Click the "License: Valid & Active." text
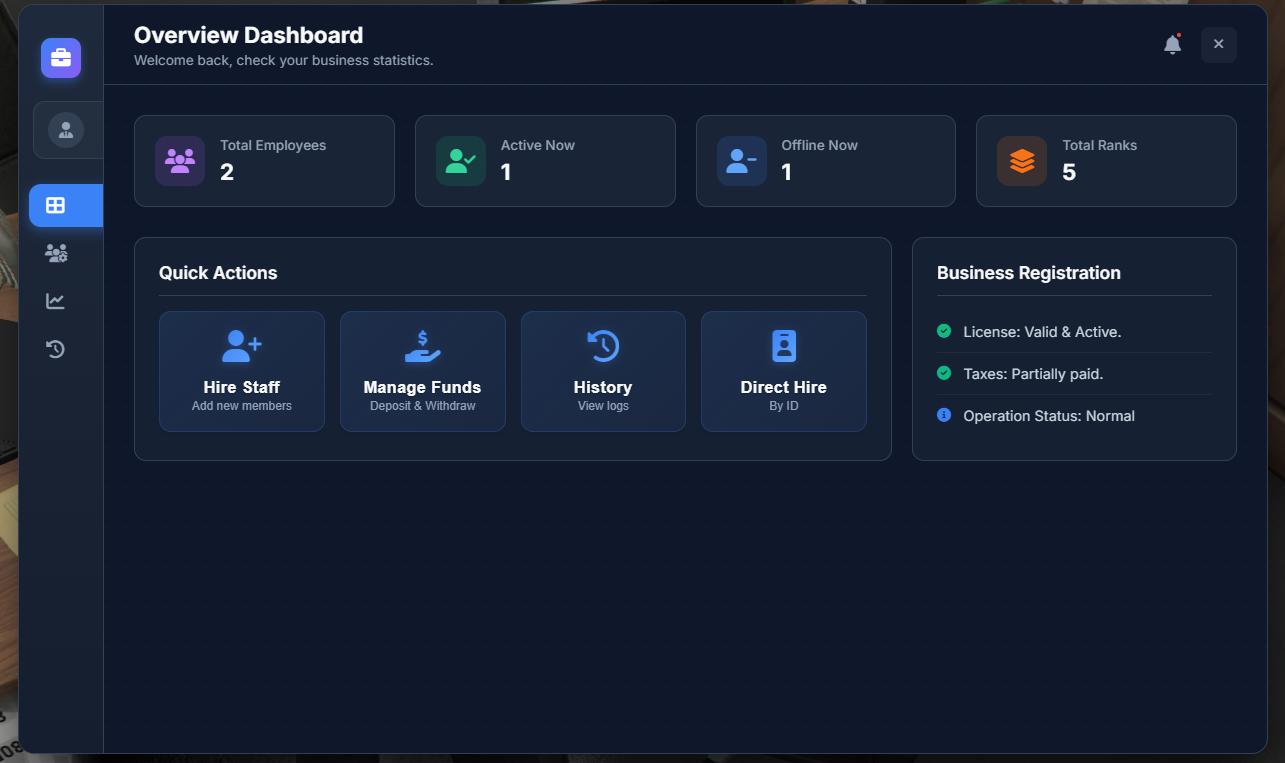The image size is (1285, 763). 1042,332
